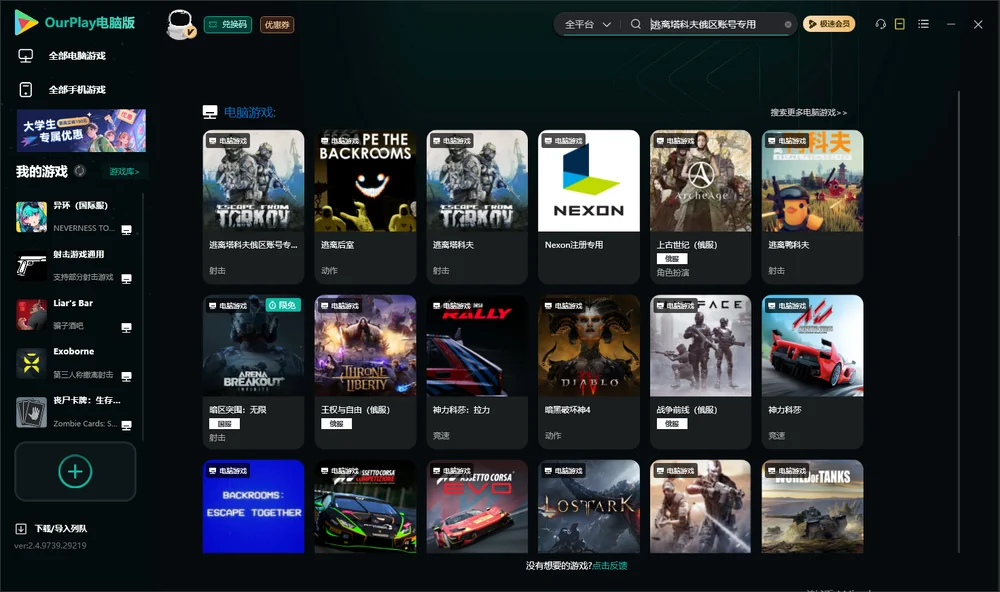
Task: Open the 逃离塔科夫俄区账号专... game card
Action: point(253,207)
